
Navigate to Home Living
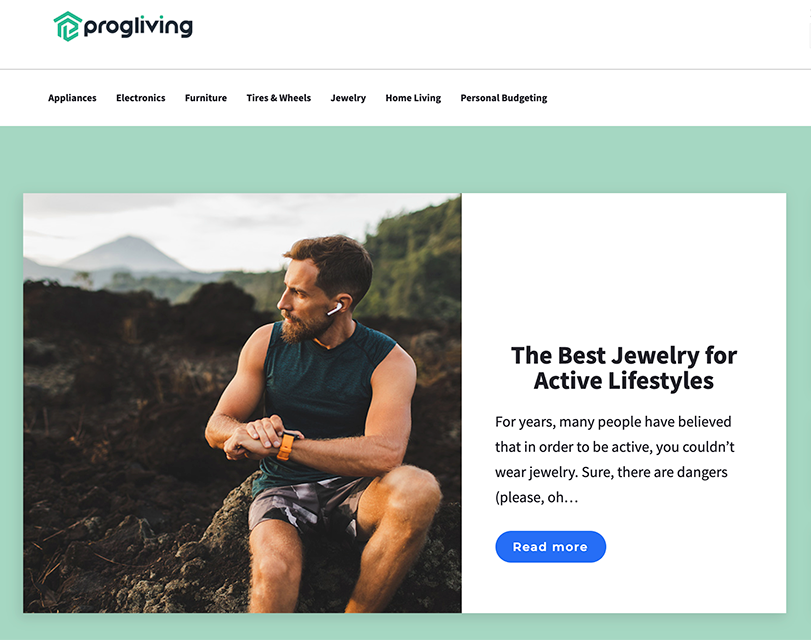pyautogui.click(x=413, y=98)
